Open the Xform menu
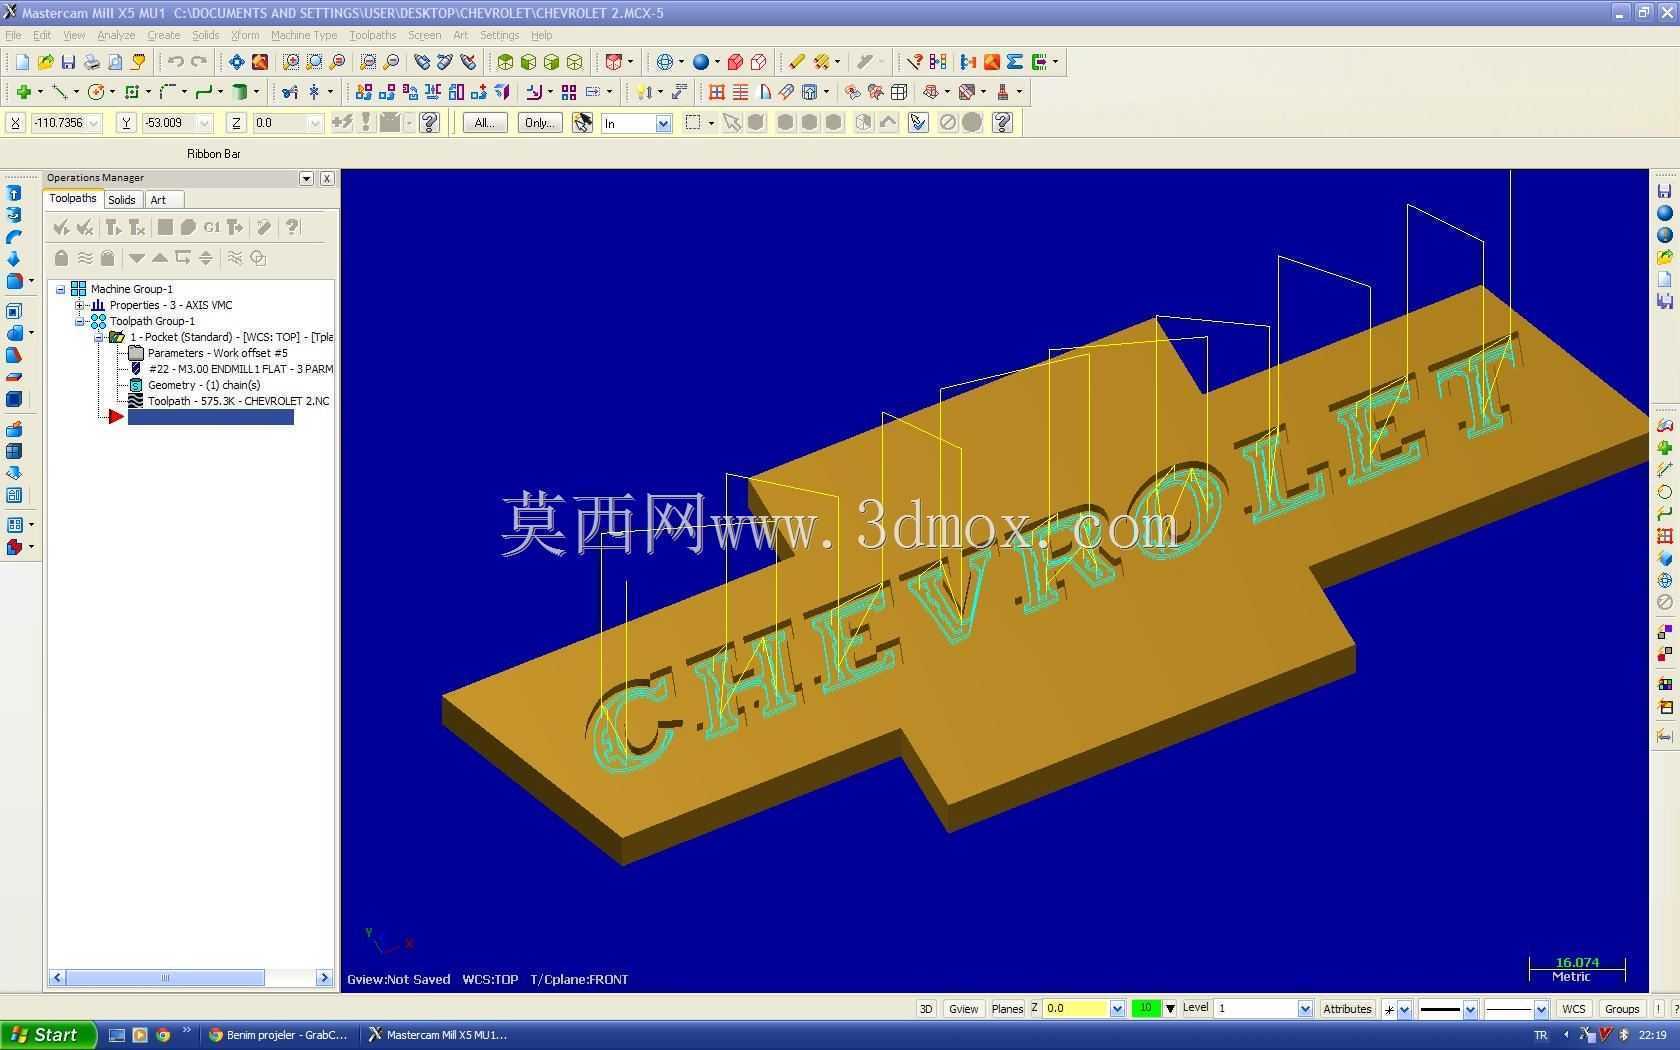The height and width of the screenshot is (1050, 1680). 245,35
